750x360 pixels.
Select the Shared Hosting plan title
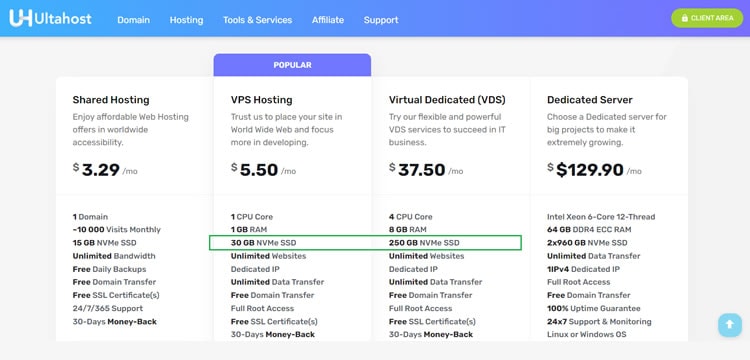click(111, 100)
